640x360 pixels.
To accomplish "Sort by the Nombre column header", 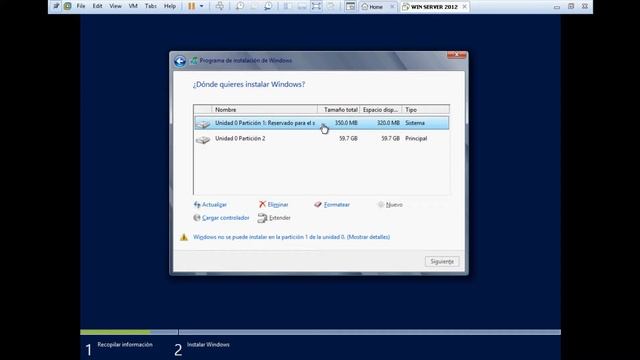I will click(x=264, y=110).
